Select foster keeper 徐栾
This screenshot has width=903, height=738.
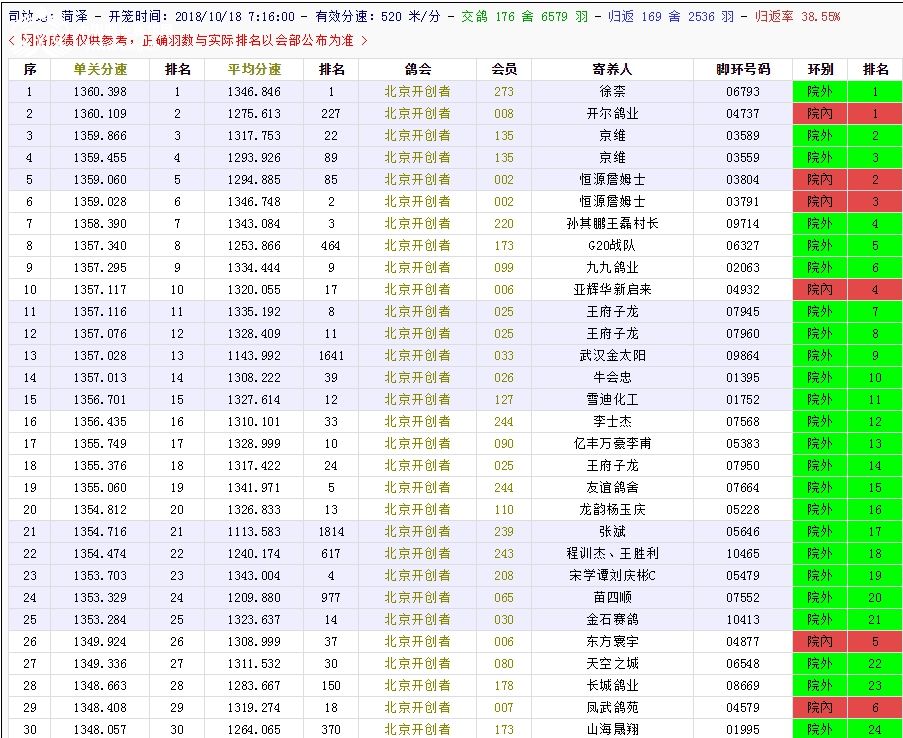(x=612, y=92)
